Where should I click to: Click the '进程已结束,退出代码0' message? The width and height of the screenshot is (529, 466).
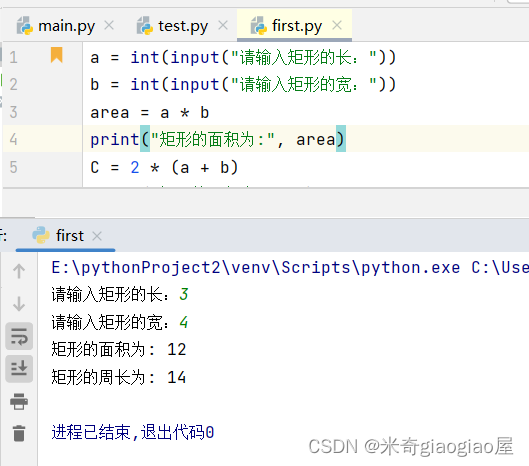(133, 432)
